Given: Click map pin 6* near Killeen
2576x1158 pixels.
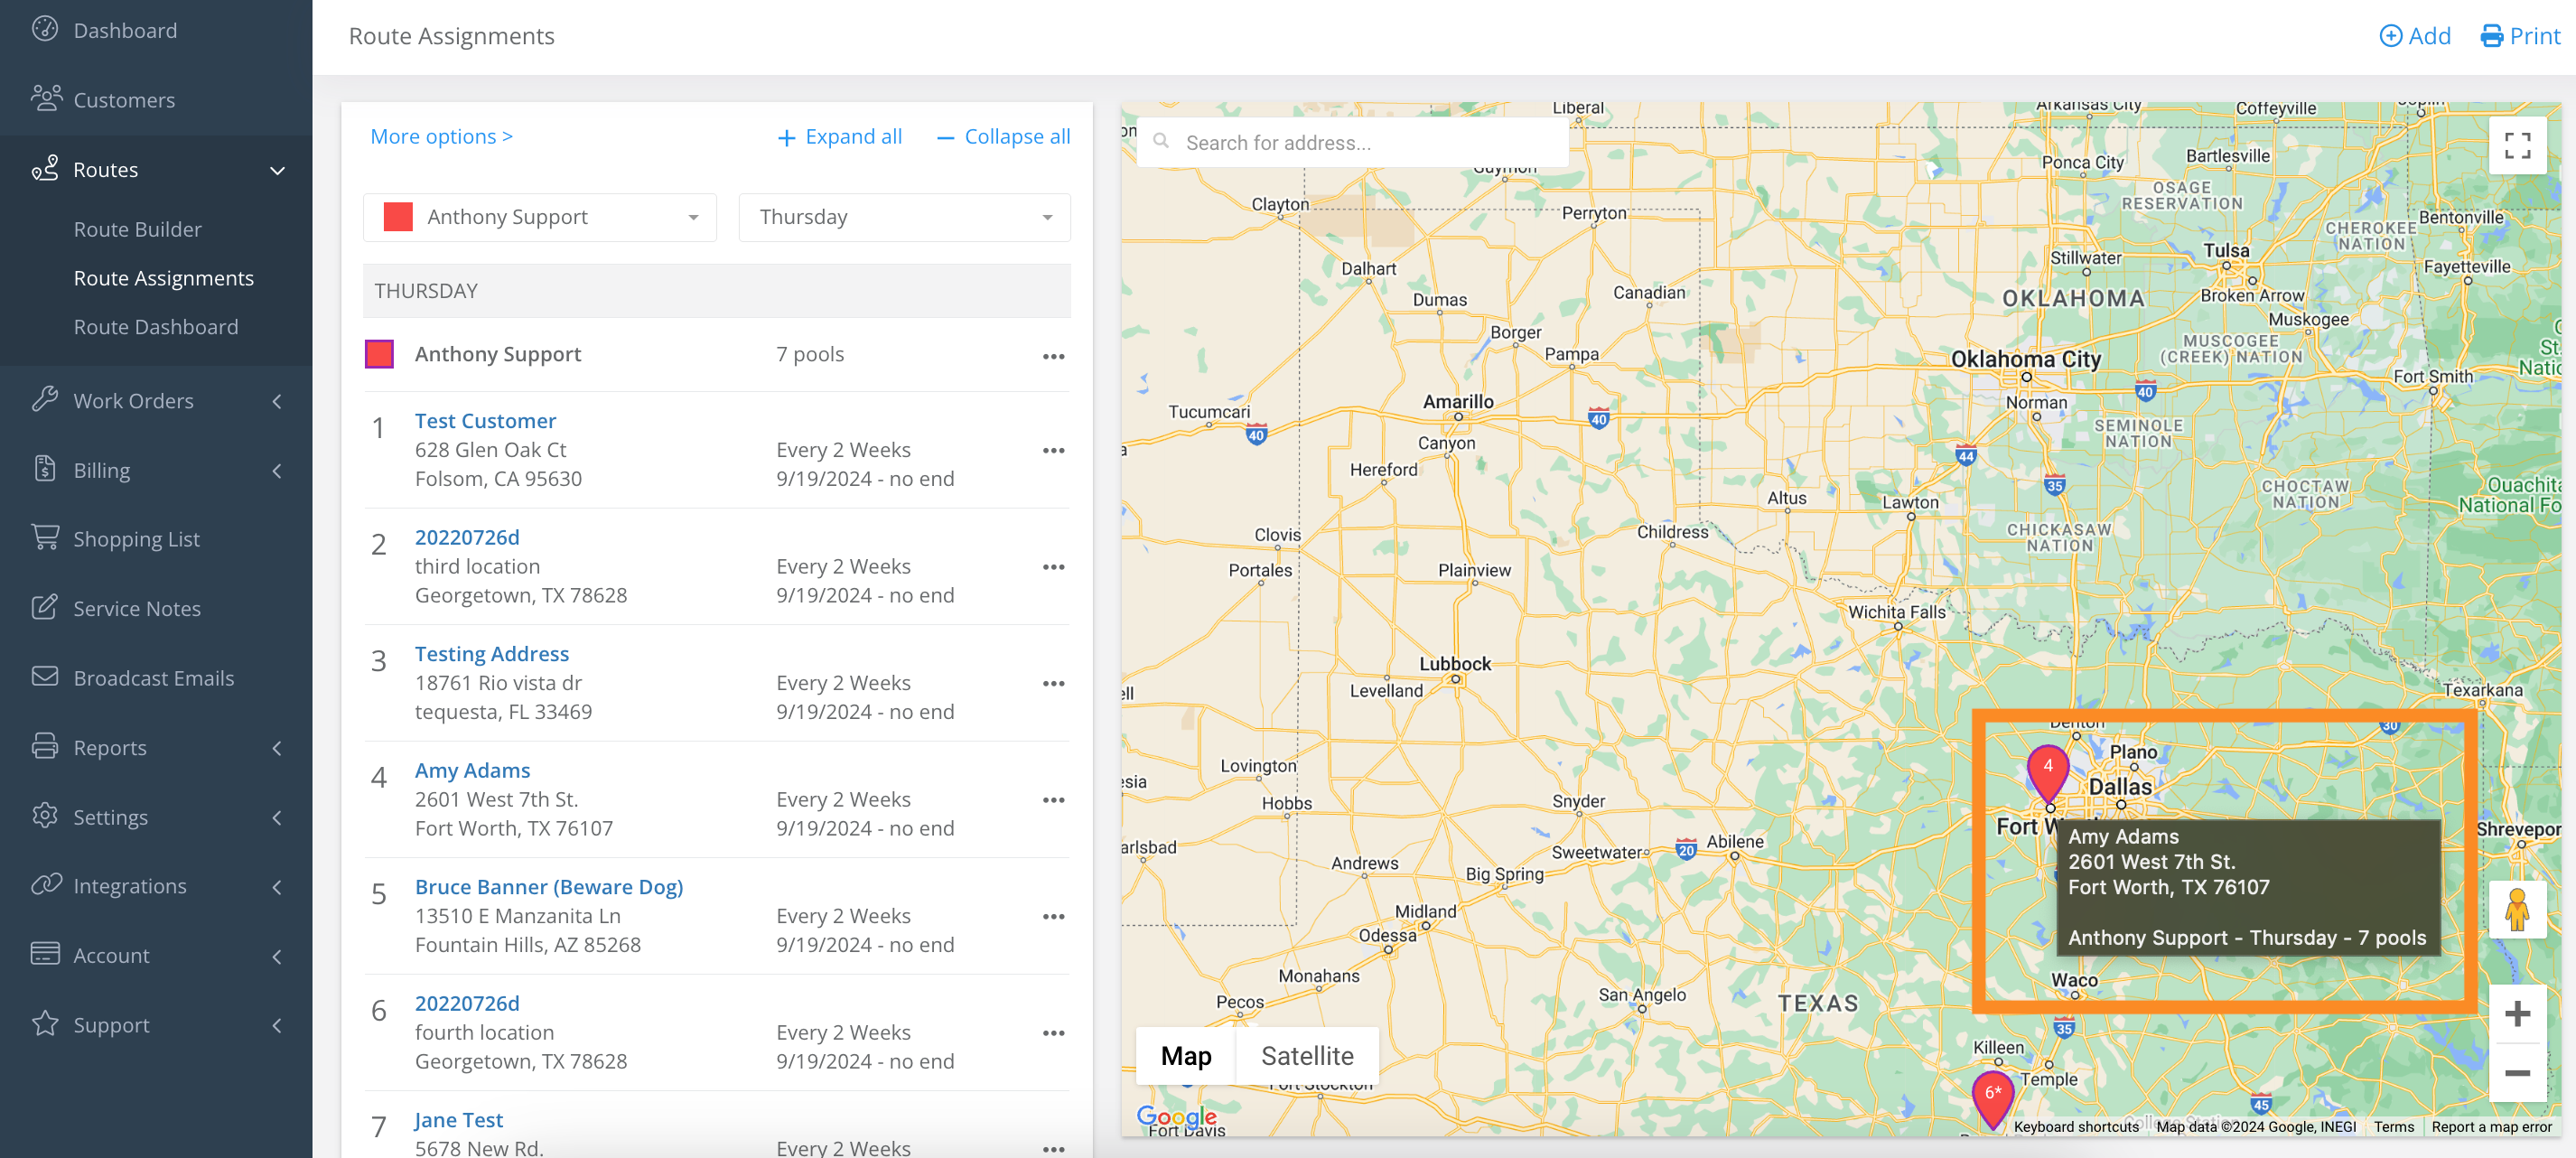Looking at the screenshot, I should pos(1992,1098).
